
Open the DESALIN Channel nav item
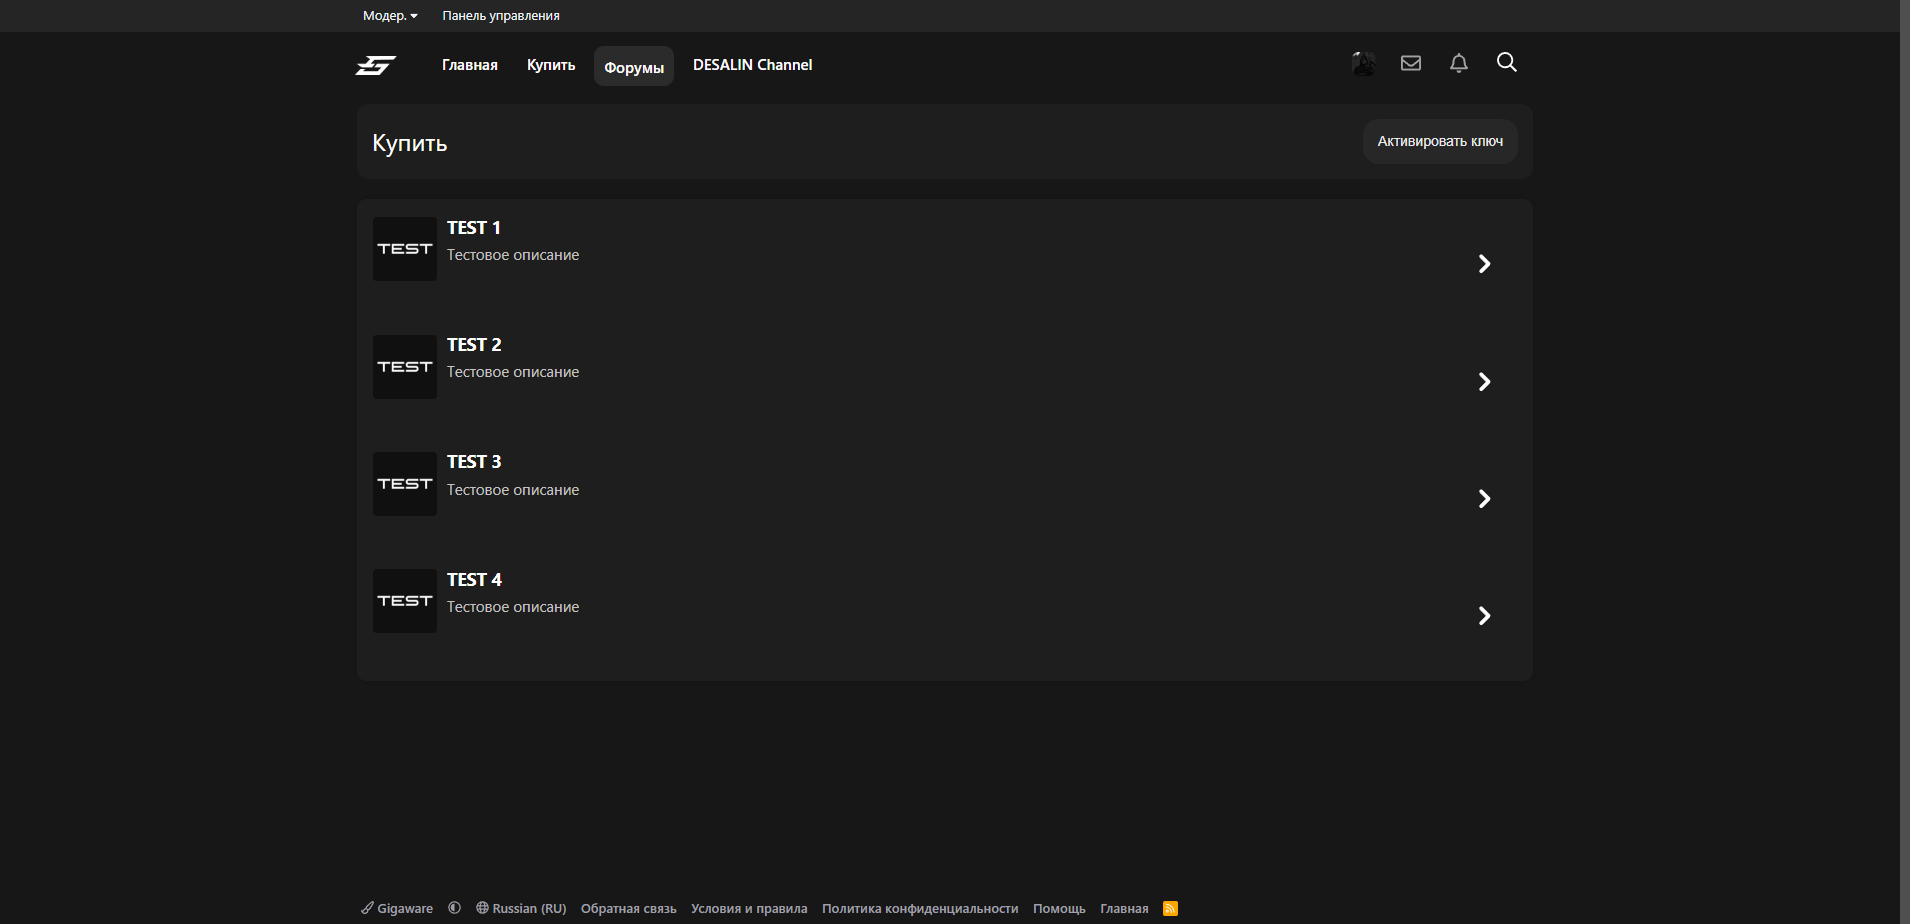pos(752,65)
